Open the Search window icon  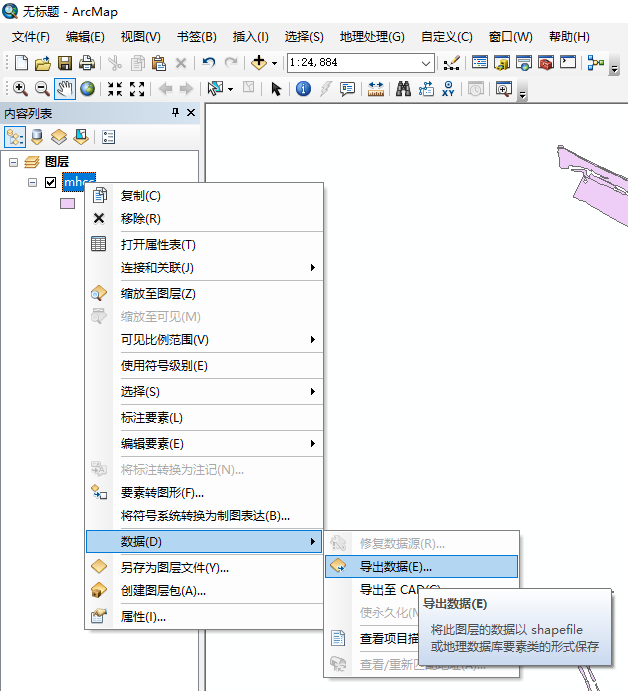point(524,63)
